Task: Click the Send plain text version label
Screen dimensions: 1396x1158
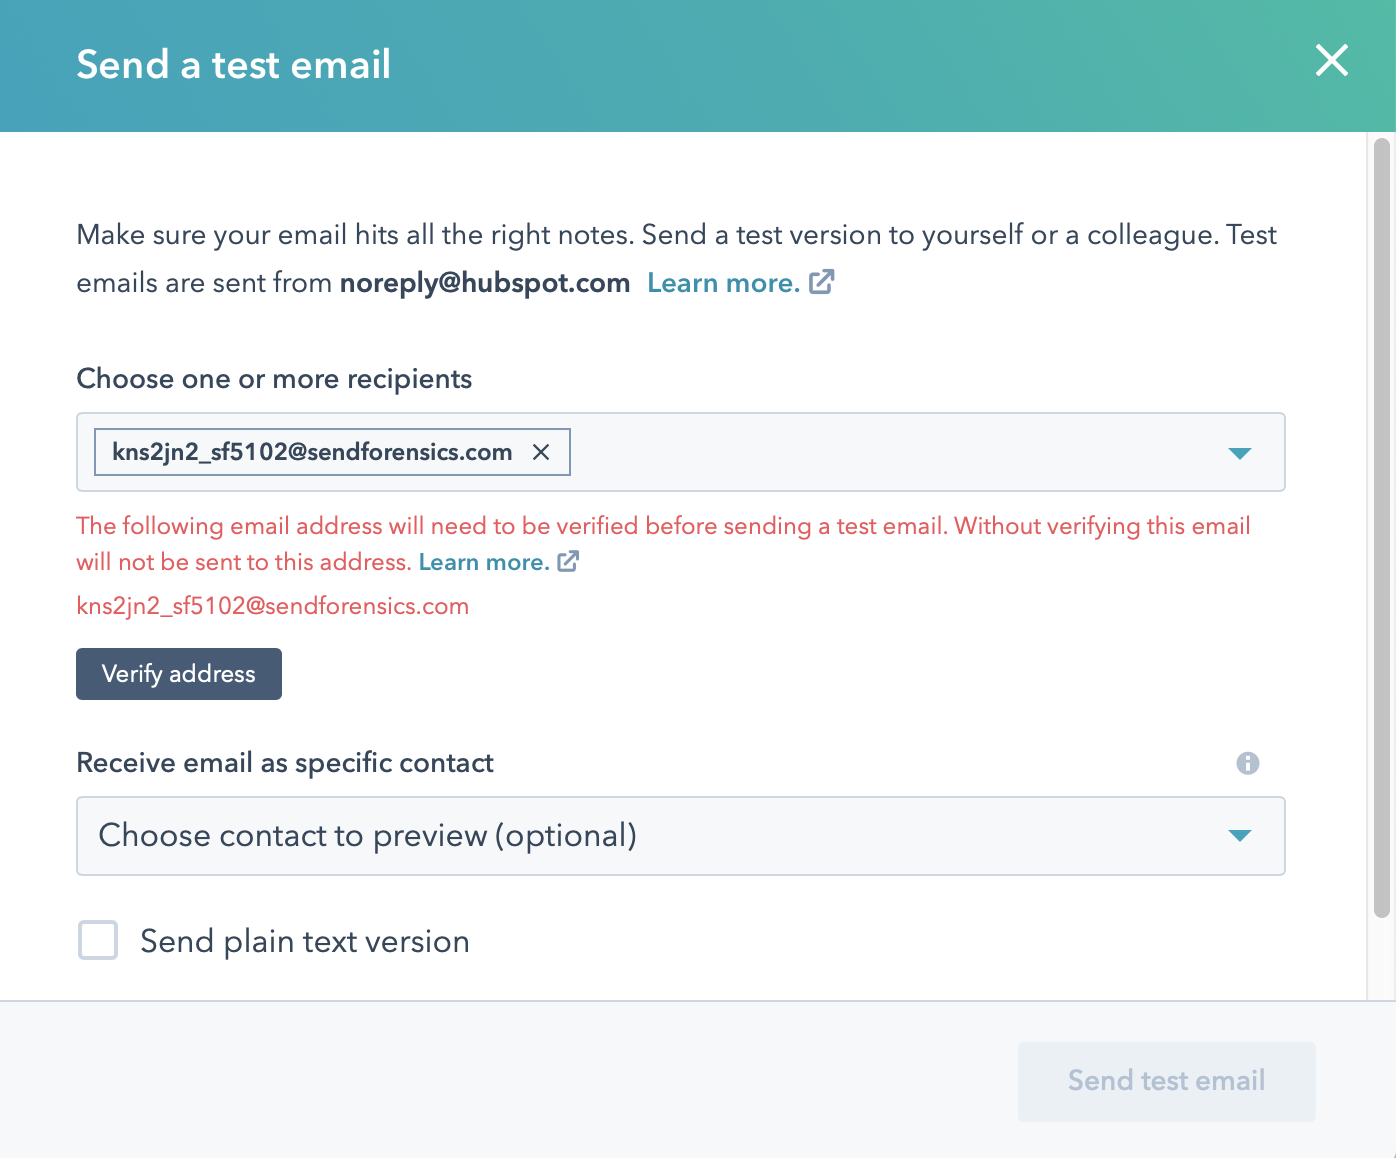Action: coord(305,941)
